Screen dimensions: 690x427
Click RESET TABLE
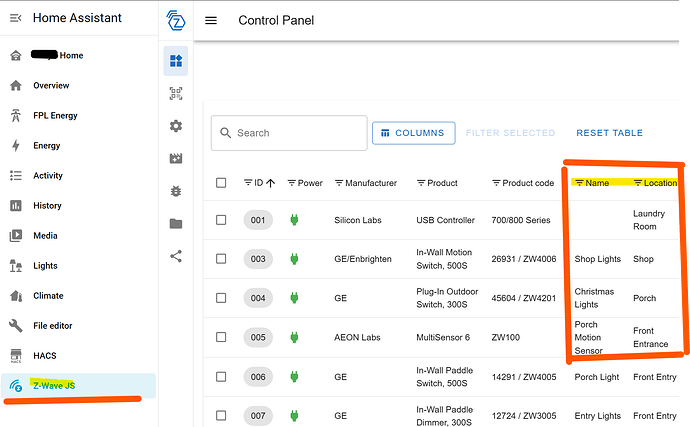(609, 133)
